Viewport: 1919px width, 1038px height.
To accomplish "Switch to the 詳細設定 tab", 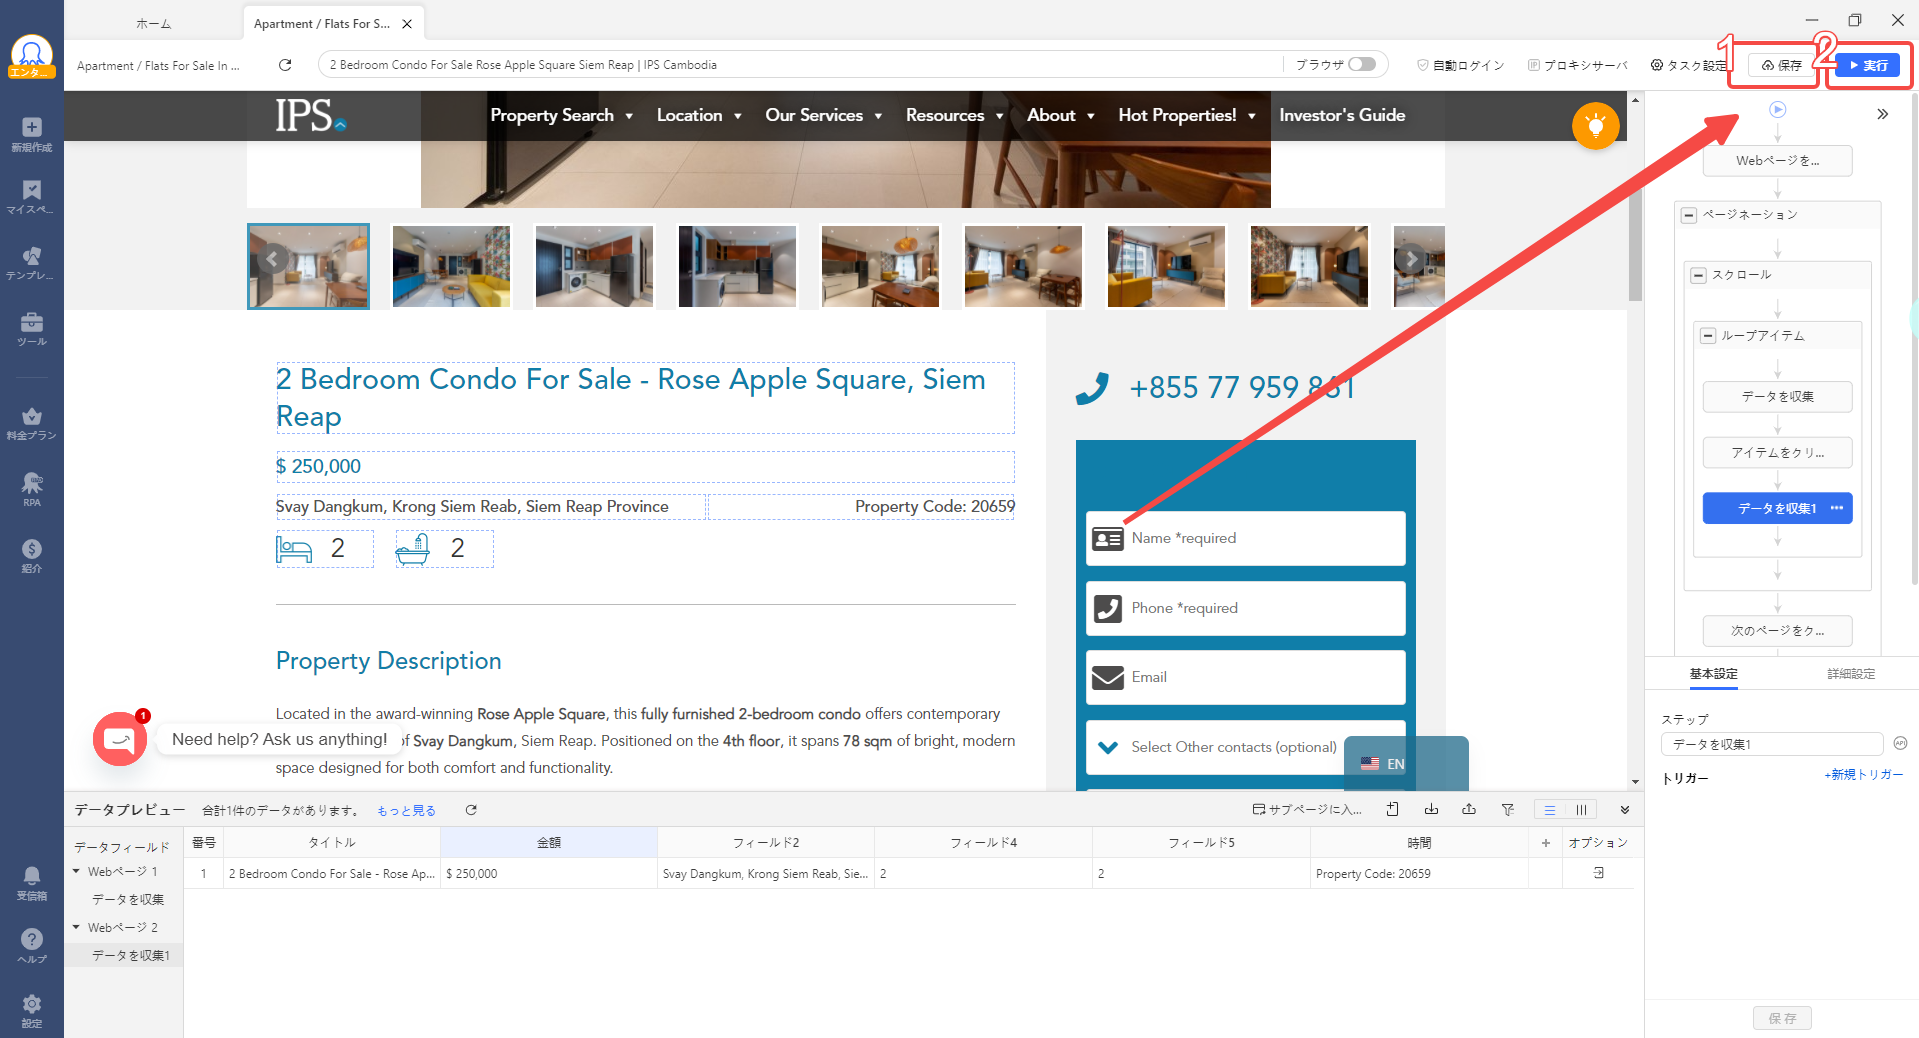I will 1850,674.
